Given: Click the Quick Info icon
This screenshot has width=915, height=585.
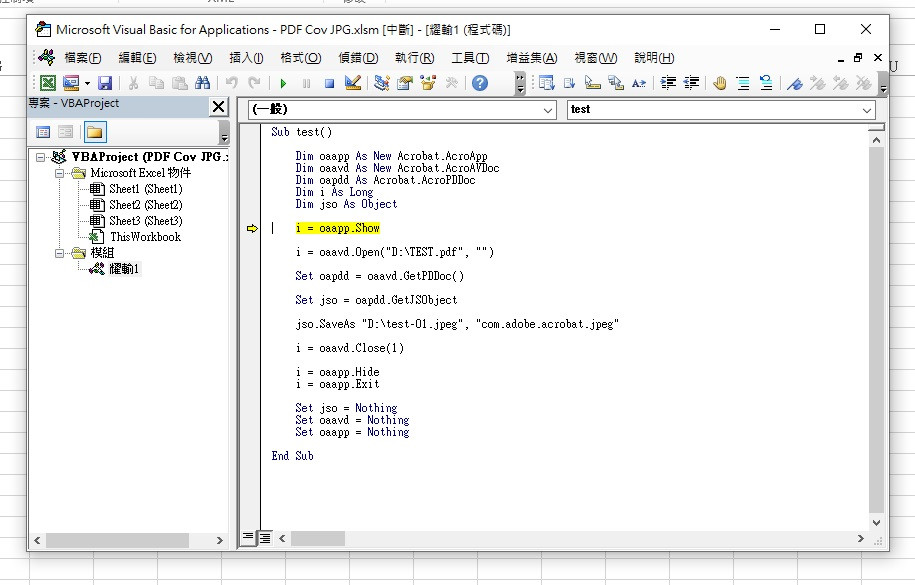Looking at the screenshot, I should pos(592,83).
